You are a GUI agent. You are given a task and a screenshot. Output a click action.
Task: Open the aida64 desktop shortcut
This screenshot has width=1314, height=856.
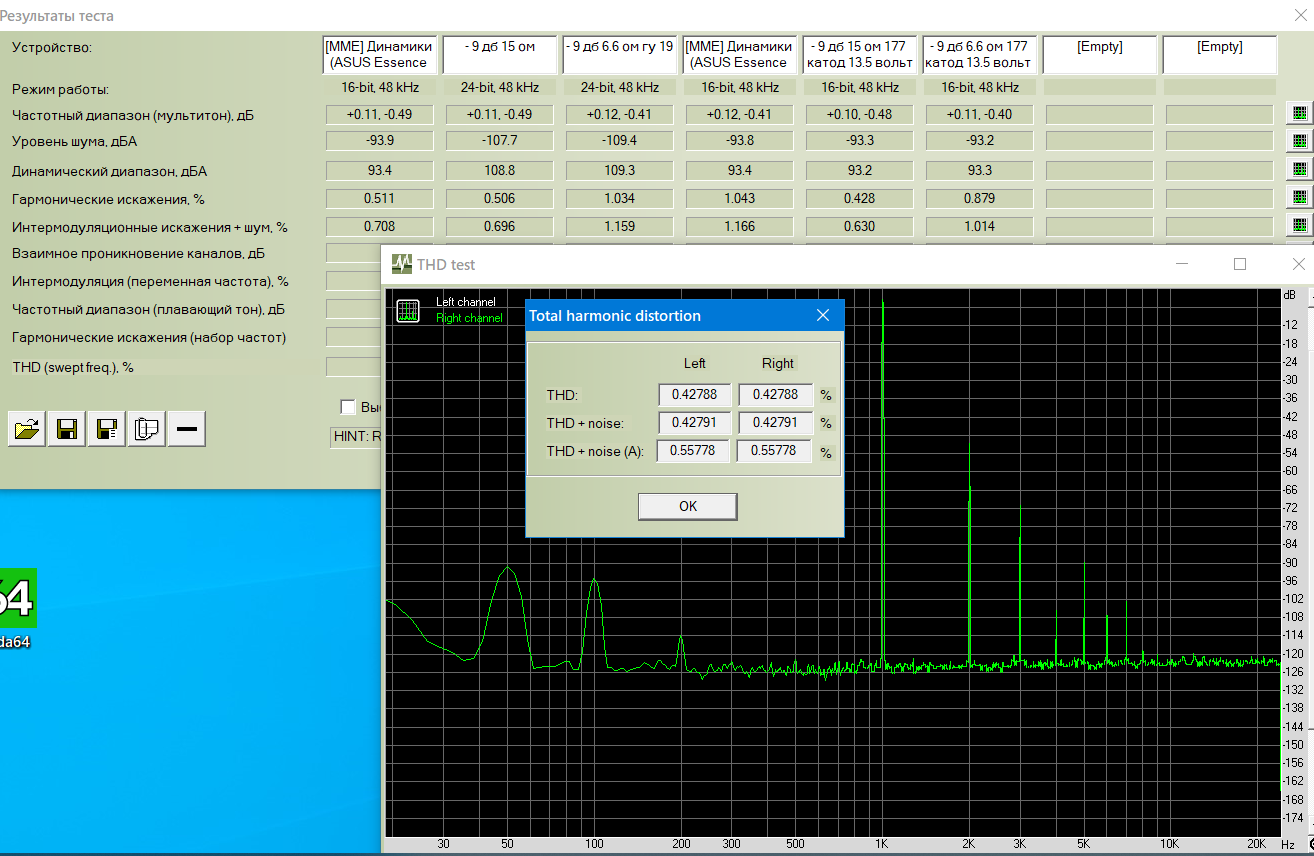point(16,606)
